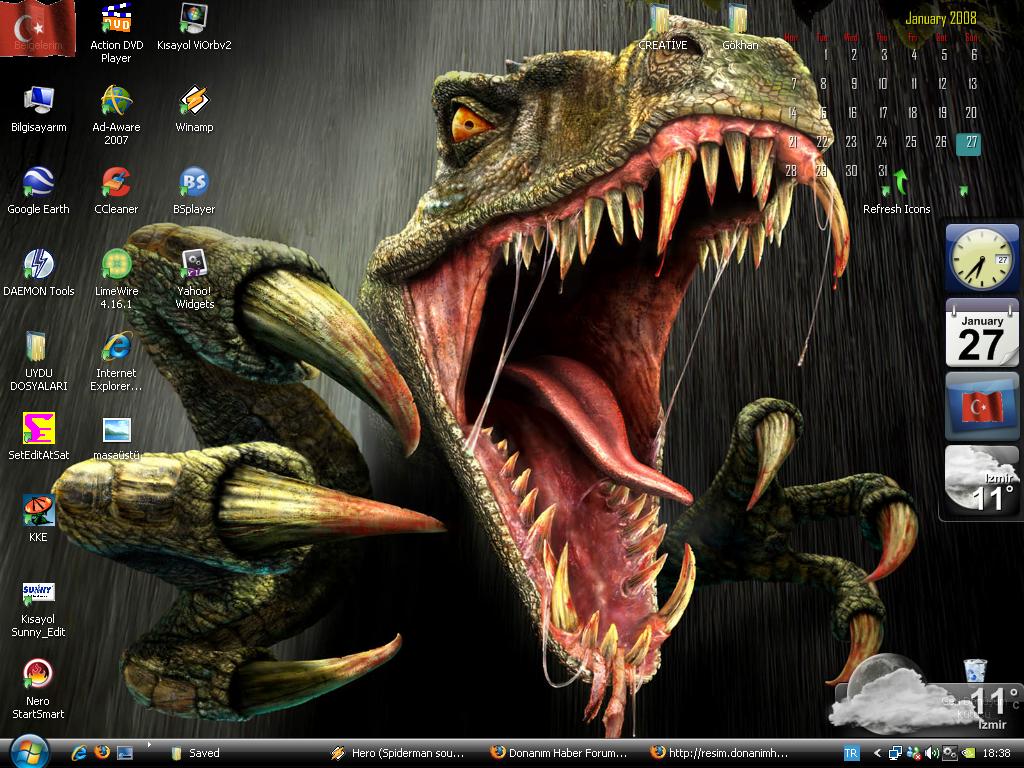Open network connection tray icon

point(895,753)
